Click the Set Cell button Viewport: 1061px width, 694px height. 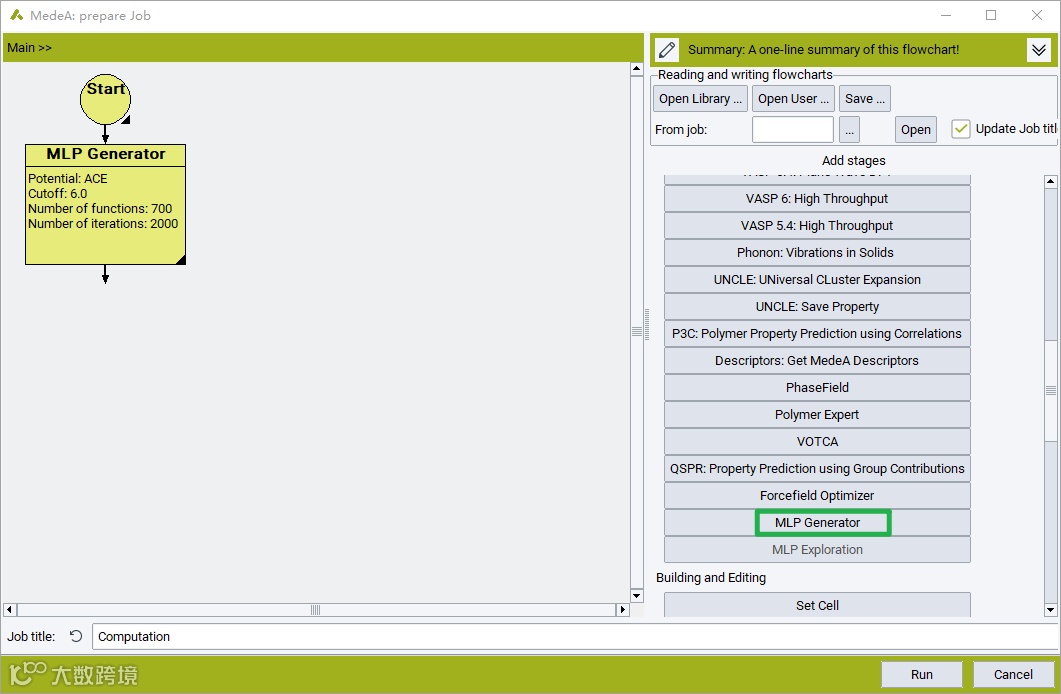[817, 605]
